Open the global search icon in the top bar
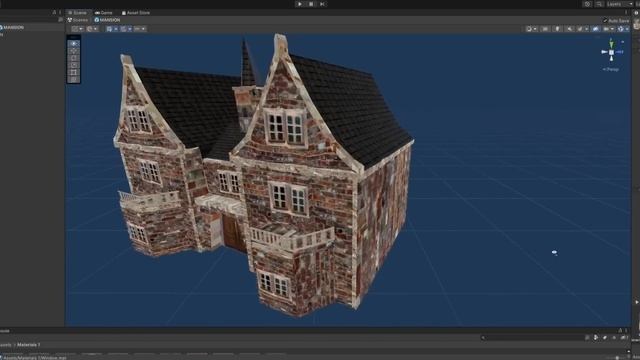This screenshot has width=640, height=360. (599, 4)
